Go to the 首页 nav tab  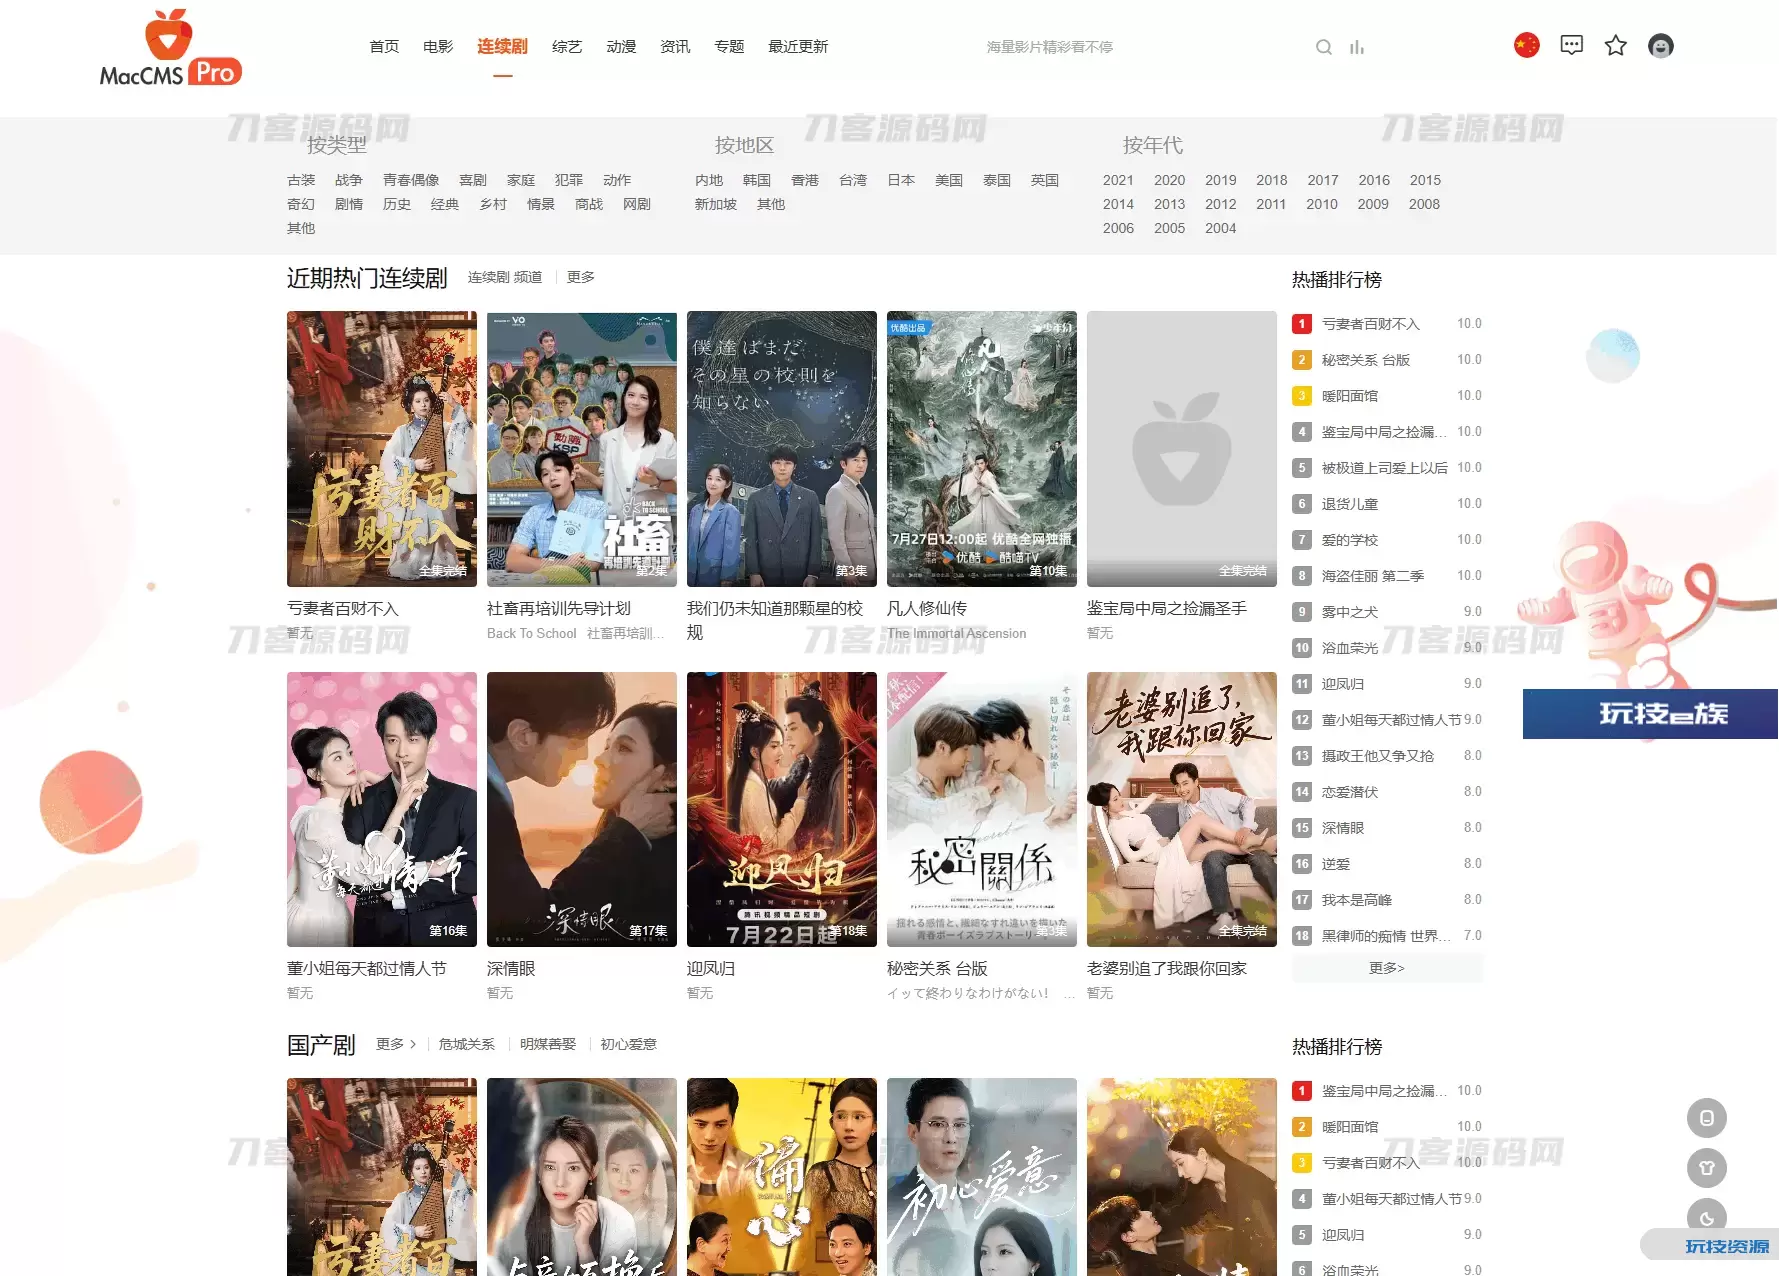point(384,47)
